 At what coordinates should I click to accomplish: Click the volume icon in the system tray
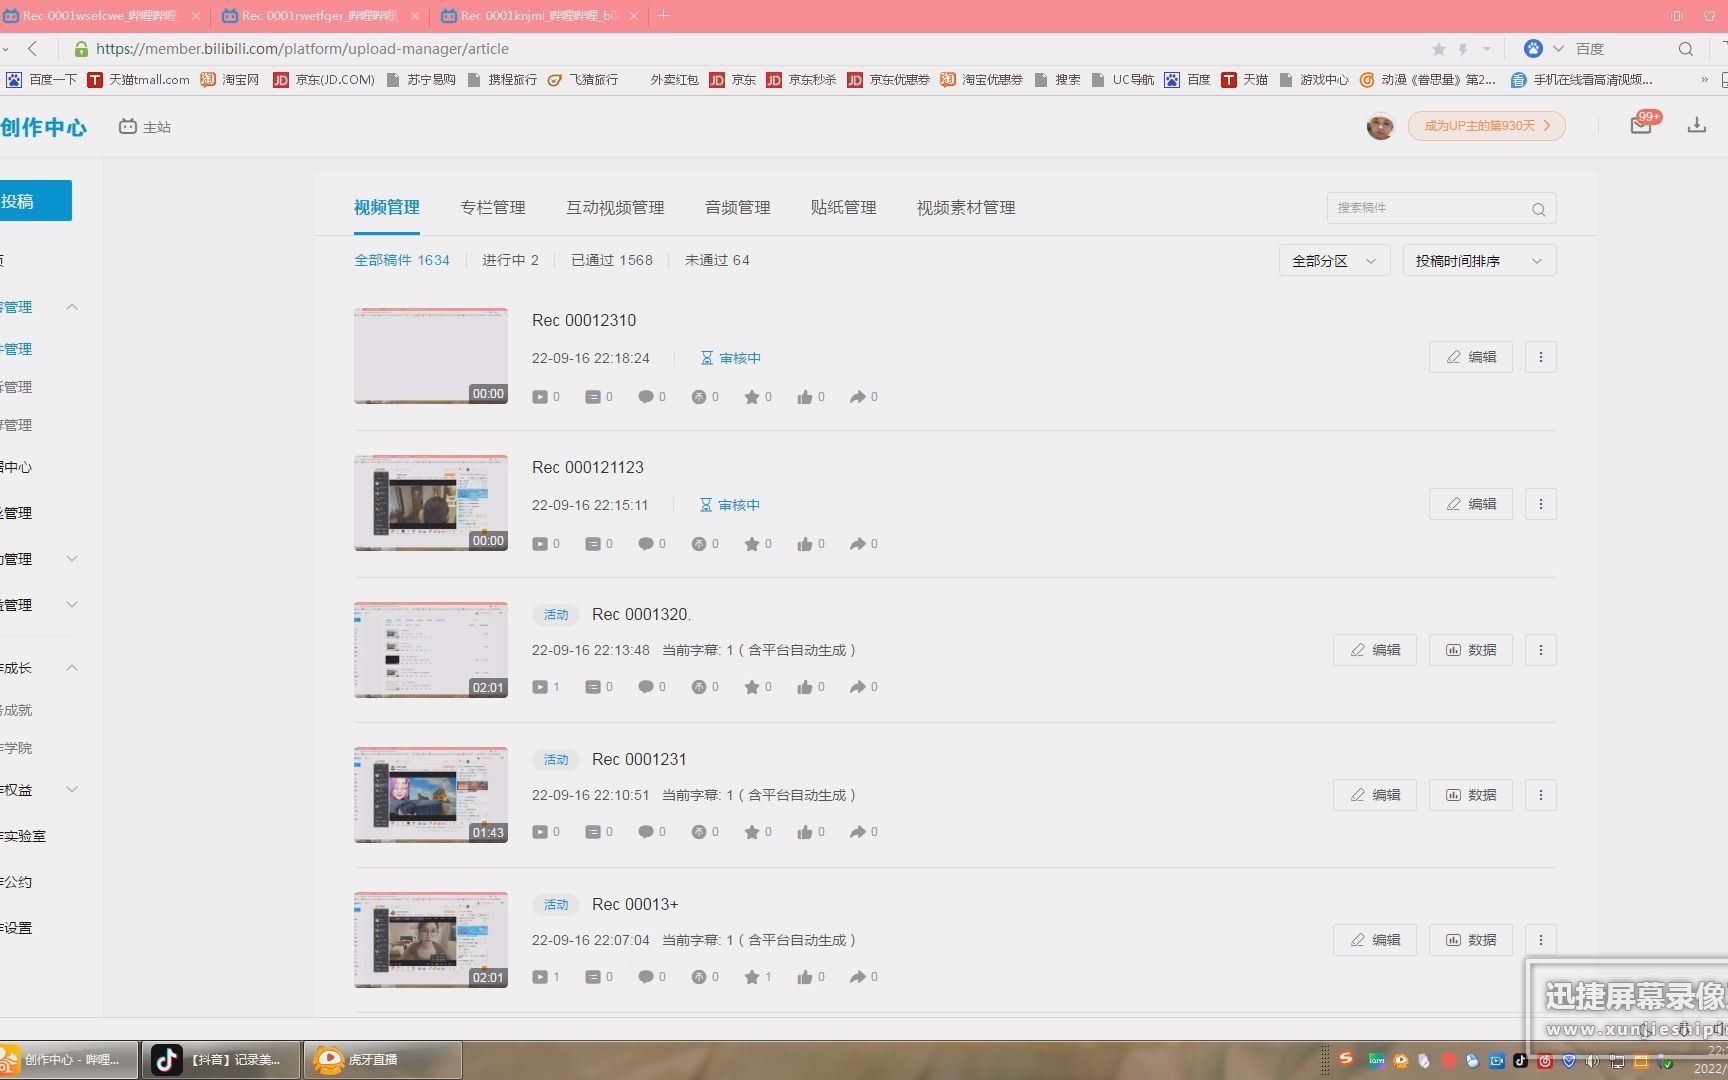click(1593, 1062)
